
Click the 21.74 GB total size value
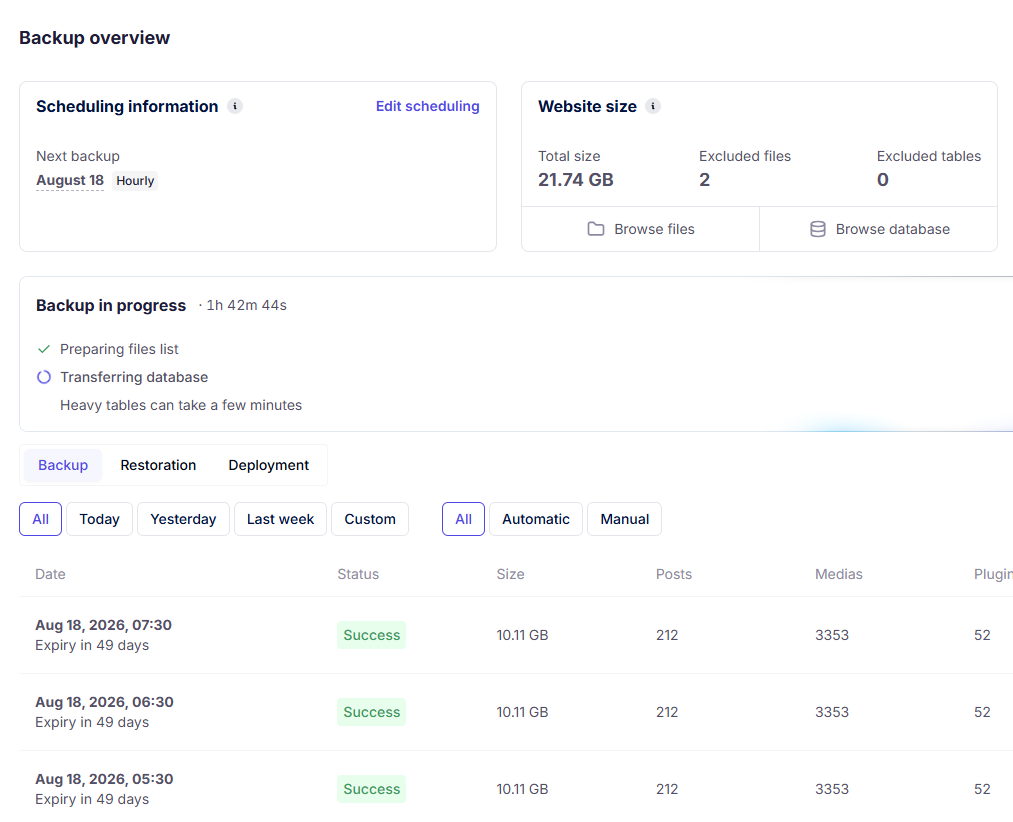point(576,180)
